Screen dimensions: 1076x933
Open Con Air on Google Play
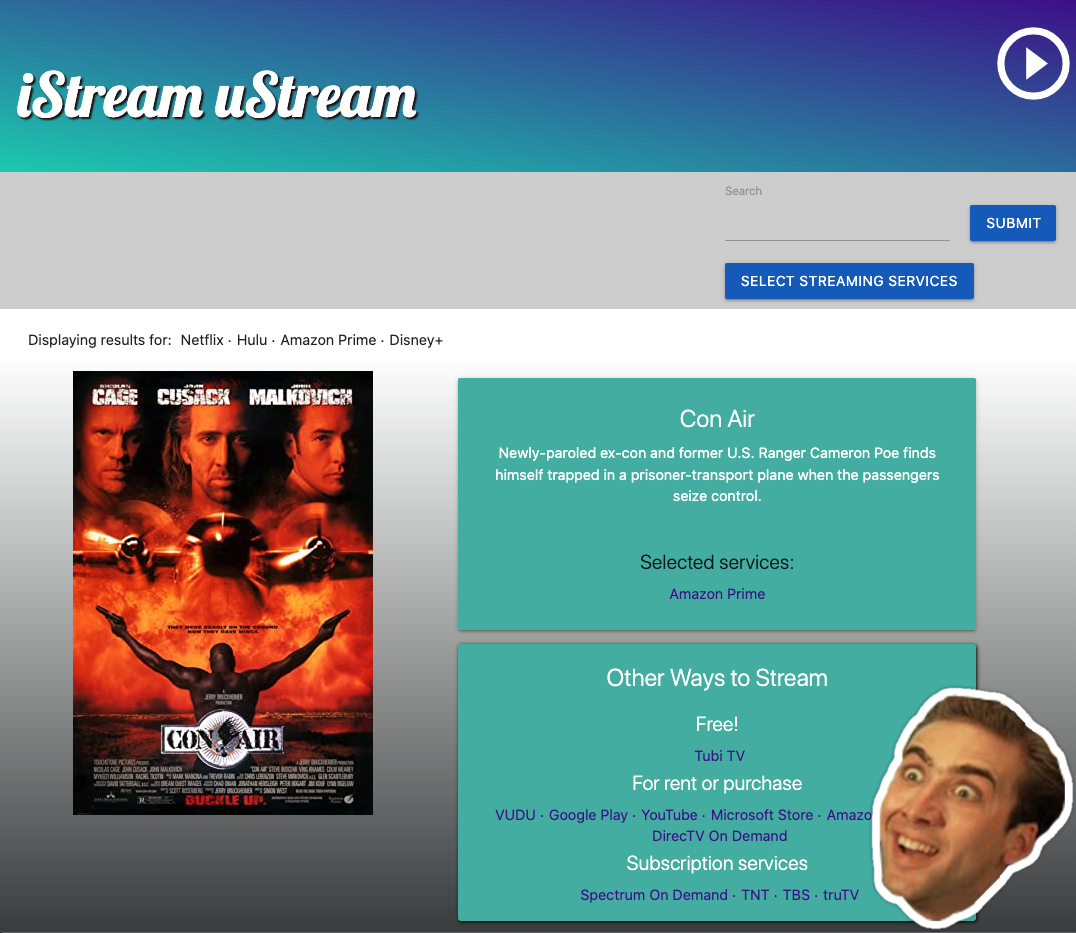click(x=588, y=814)
